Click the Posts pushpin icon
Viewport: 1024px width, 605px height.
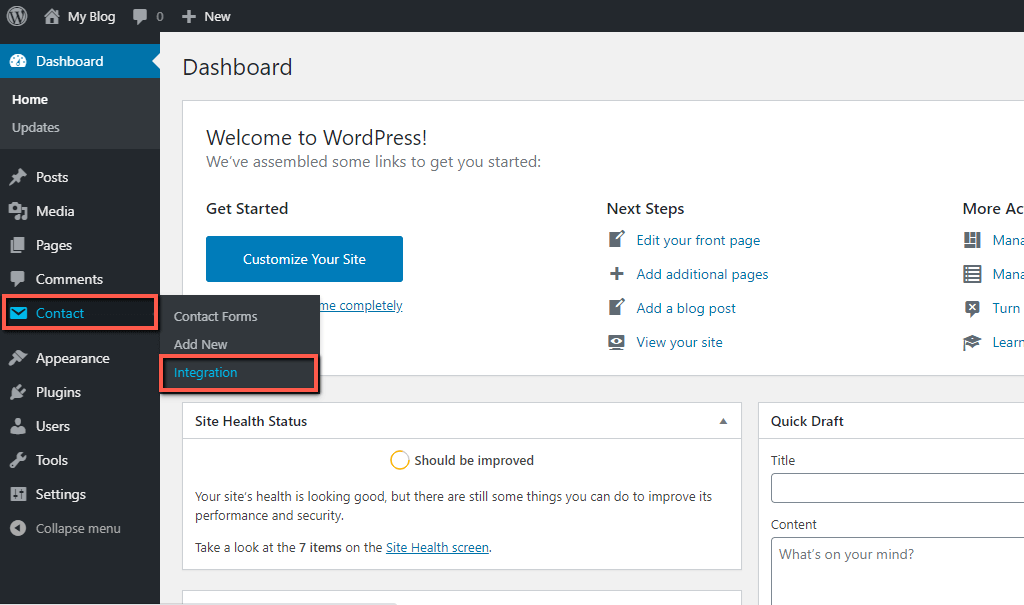18,177
